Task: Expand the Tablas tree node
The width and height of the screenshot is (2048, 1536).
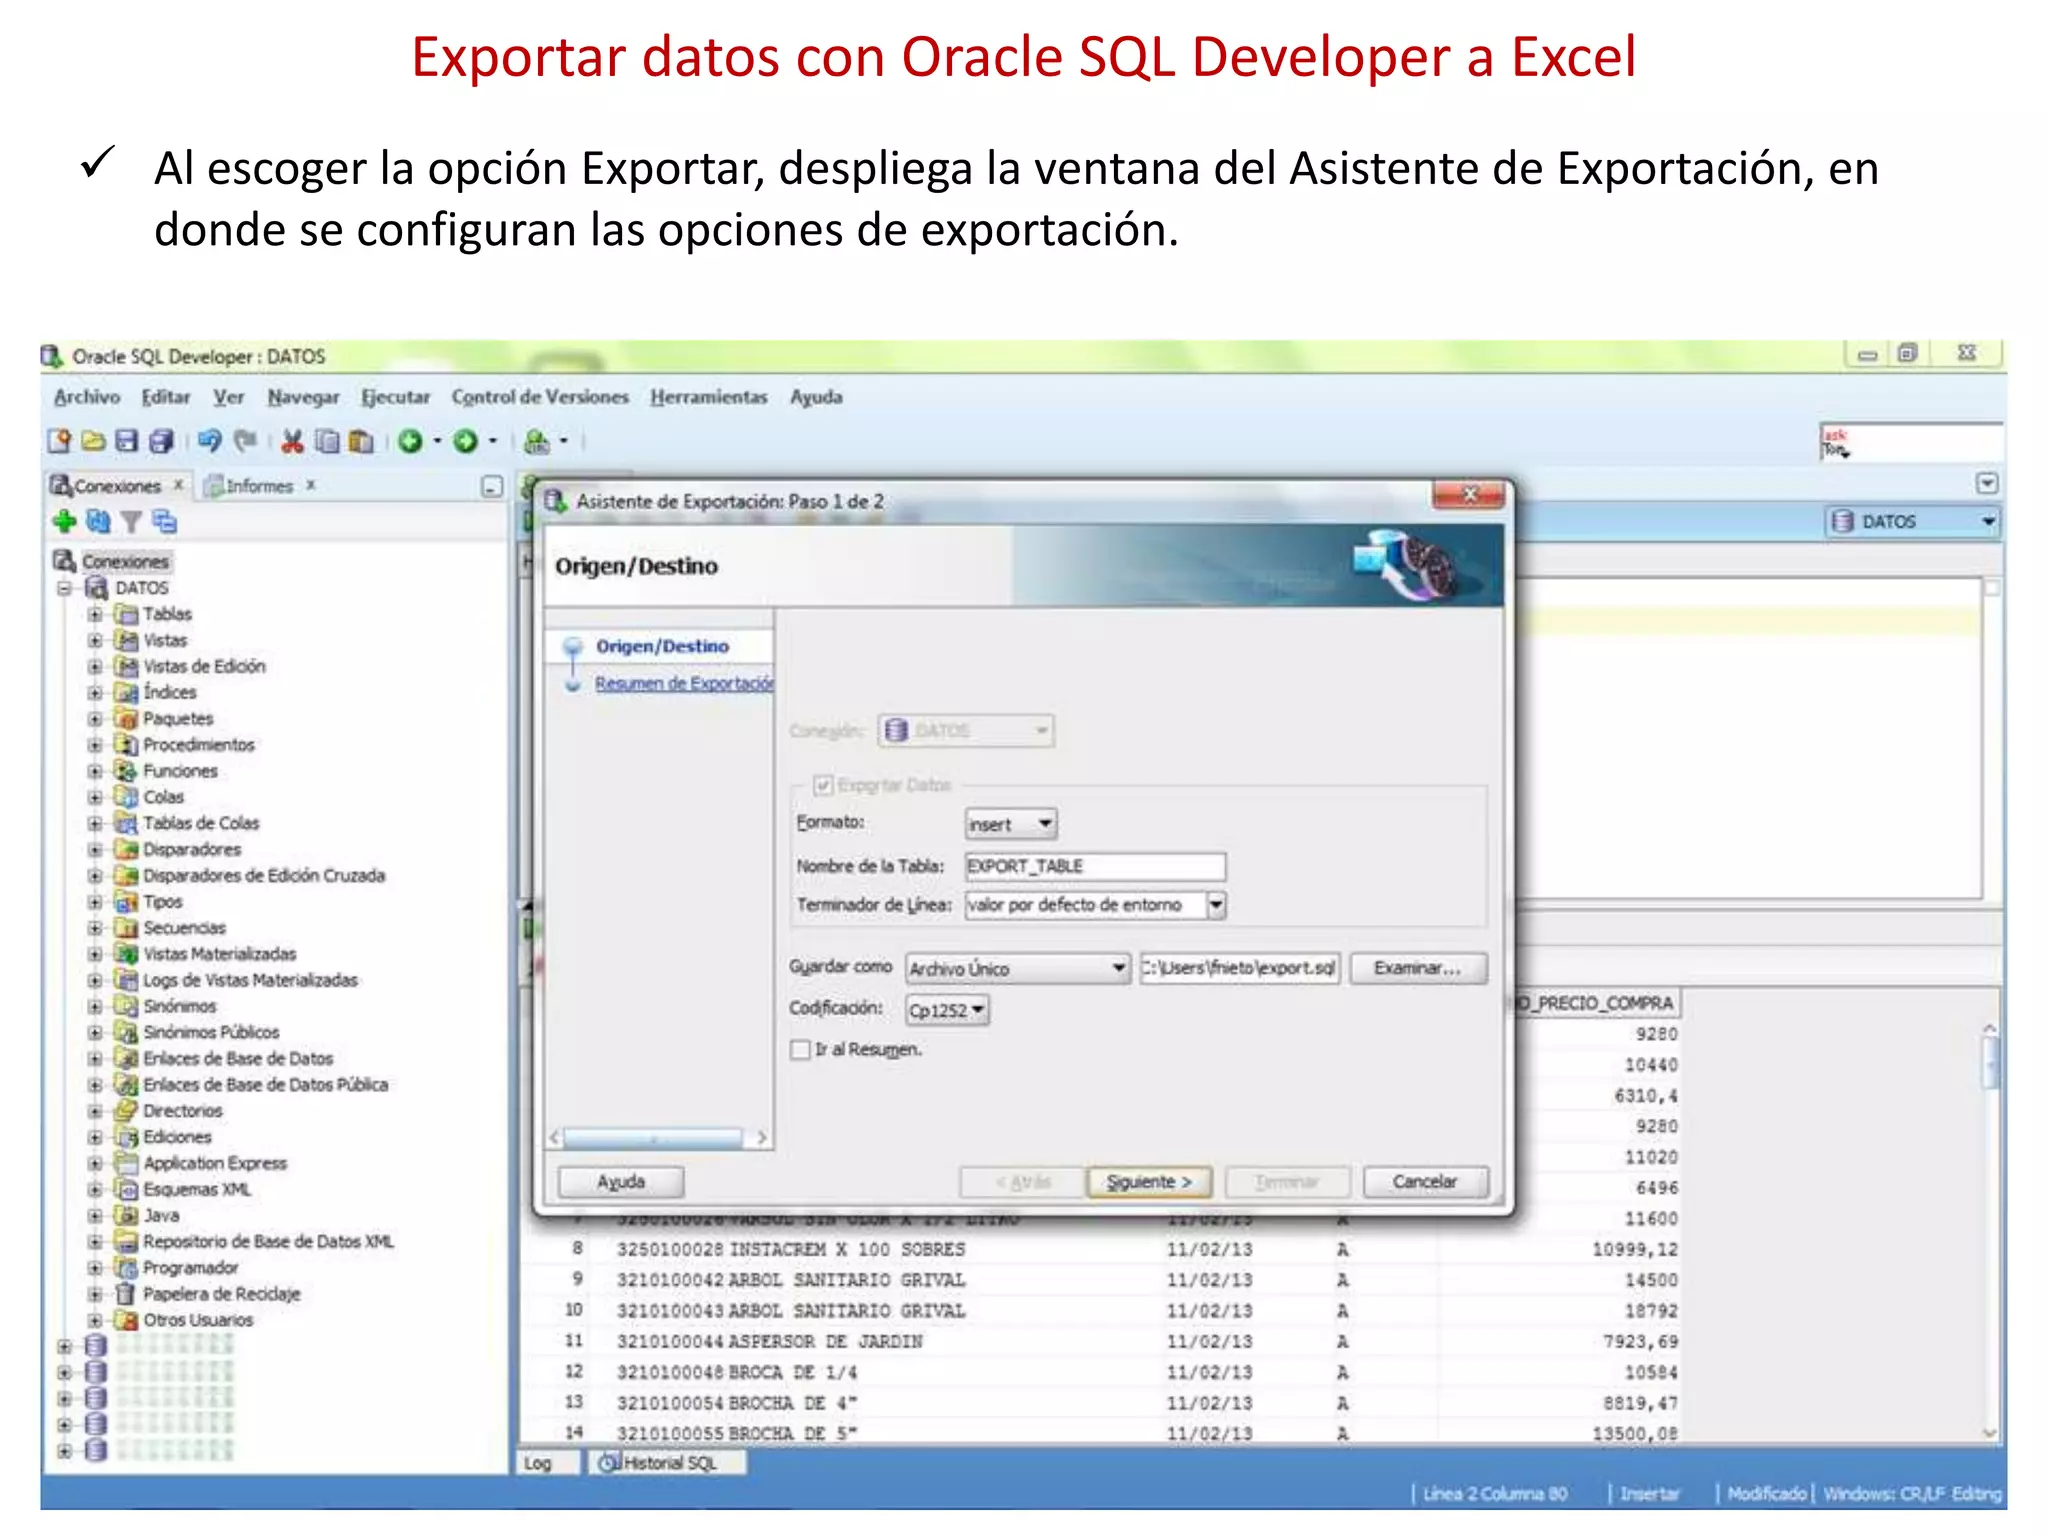Action: pyautogui.click(x=95, y=614)
